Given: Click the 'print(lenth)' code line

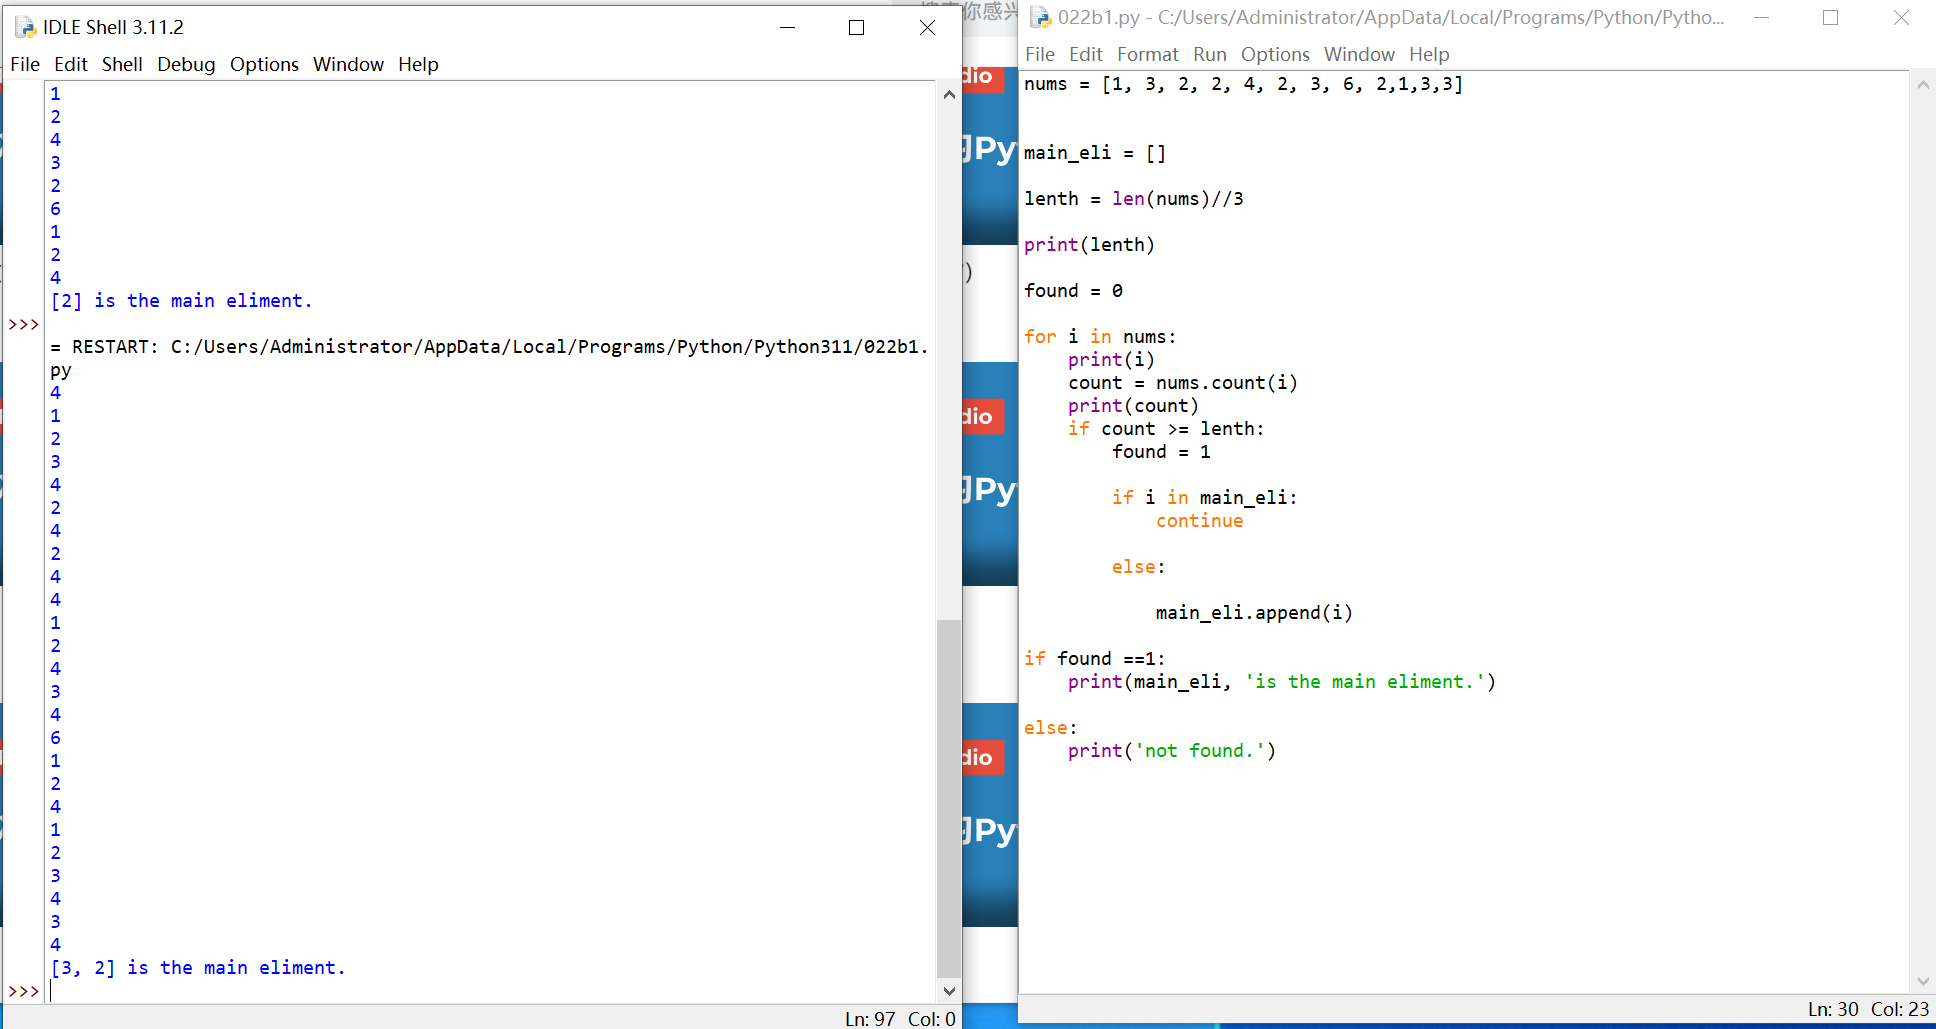Looking at the screenshot, I should click(1089, 245).
